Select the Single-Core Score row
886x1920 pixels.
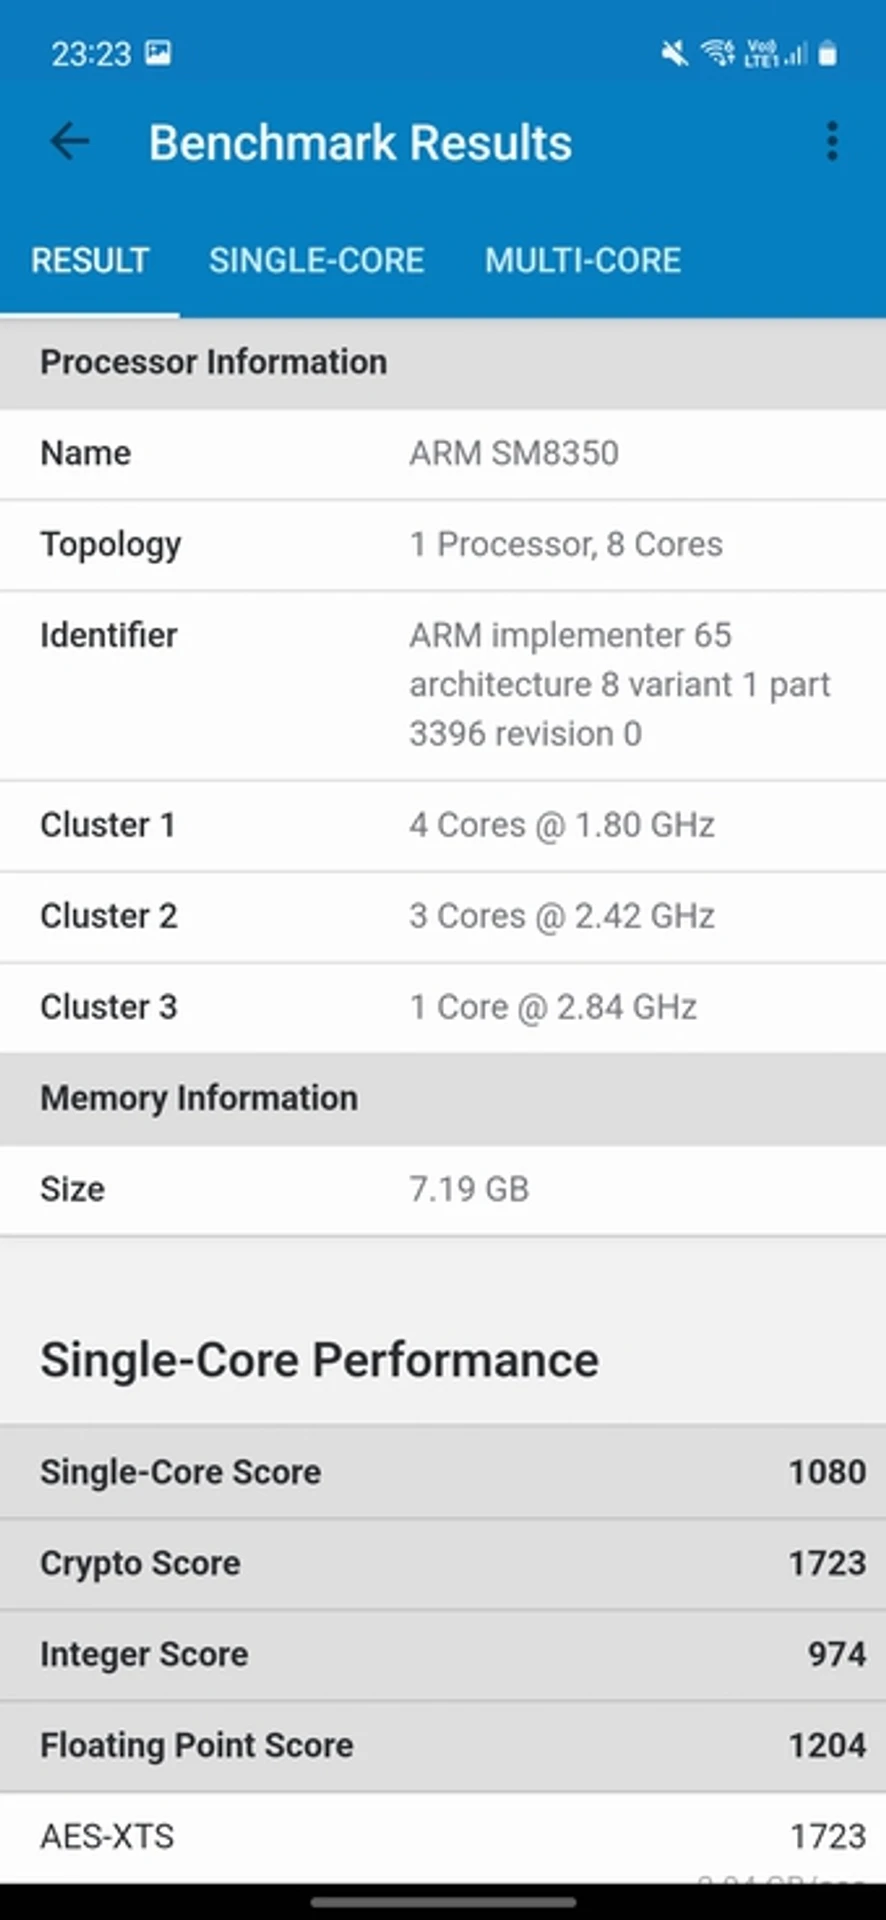pyautogui.click(x=443, y=1471)
